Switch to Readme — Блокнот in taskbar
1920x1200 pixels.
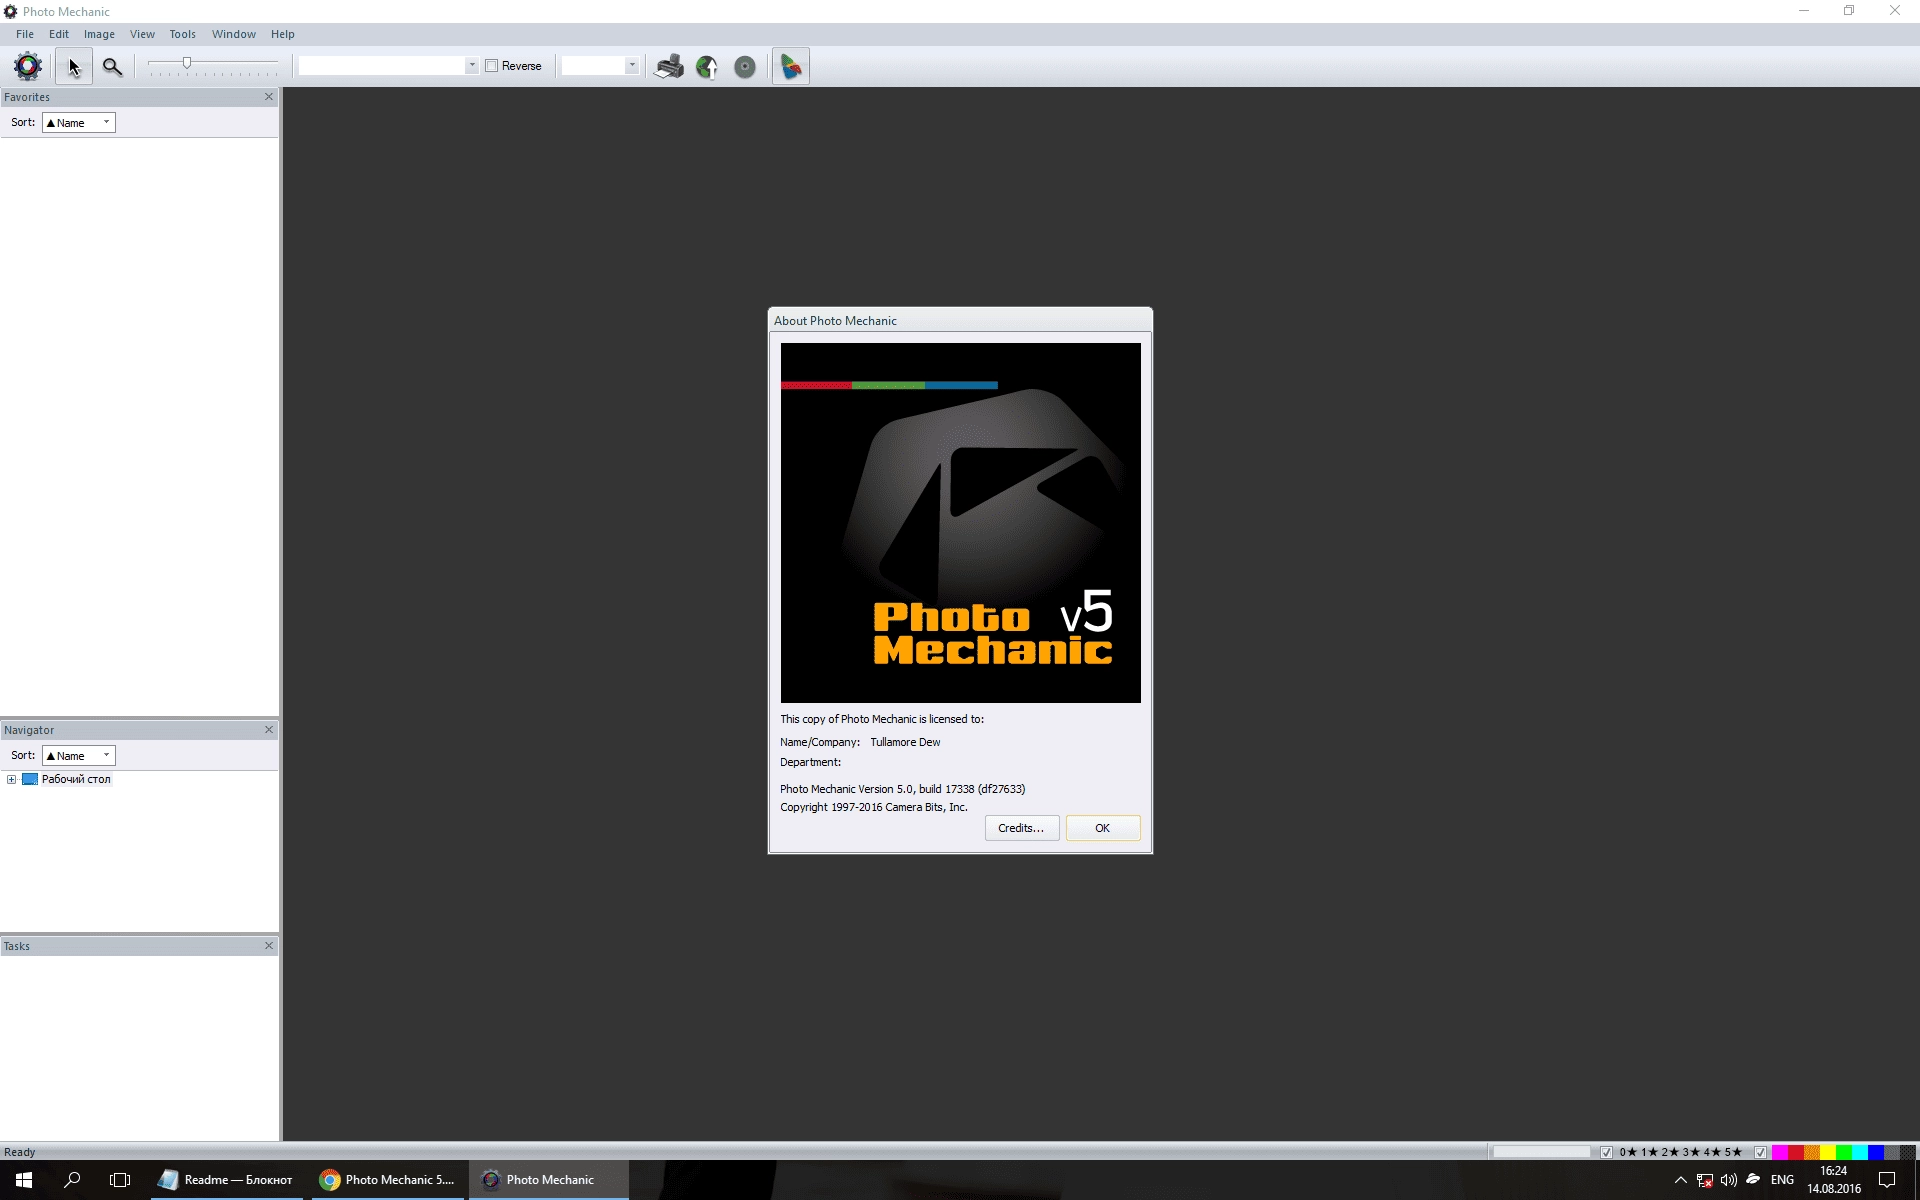click(x=226, y=1180)
